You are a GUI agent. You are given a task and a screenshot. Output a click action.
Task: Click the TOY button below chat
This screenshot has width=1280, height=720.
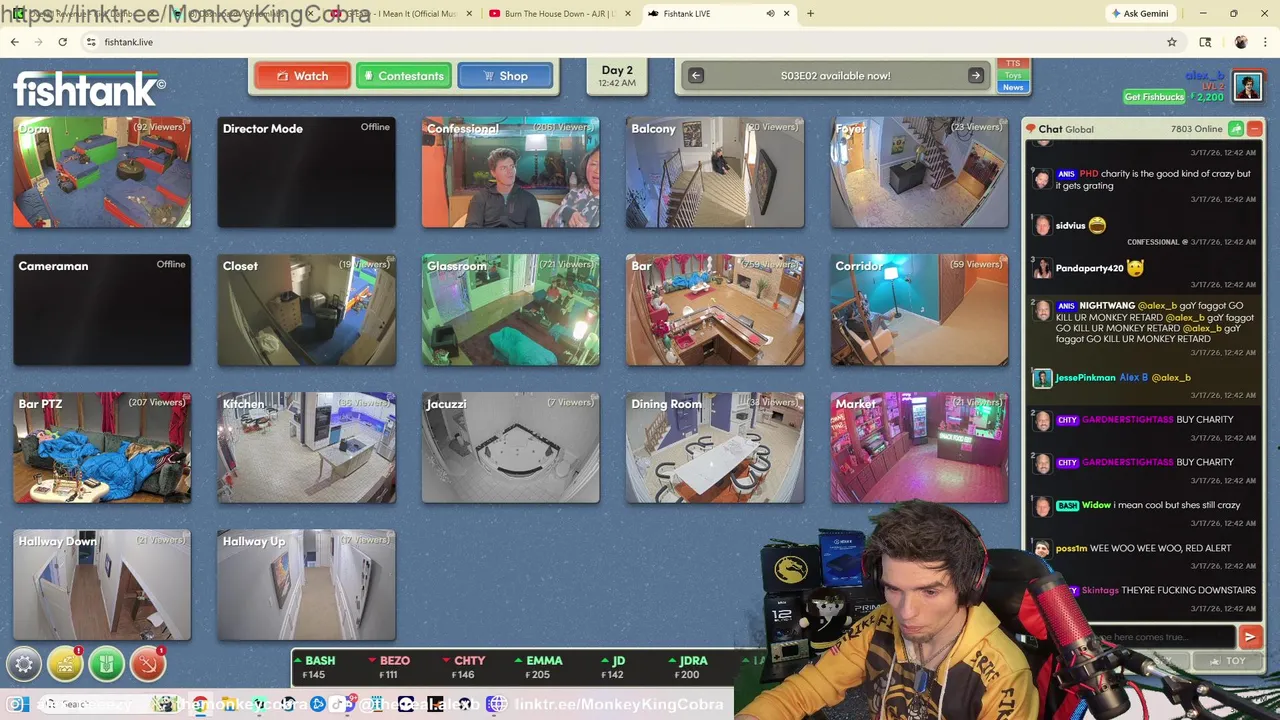coord(1229,661)
